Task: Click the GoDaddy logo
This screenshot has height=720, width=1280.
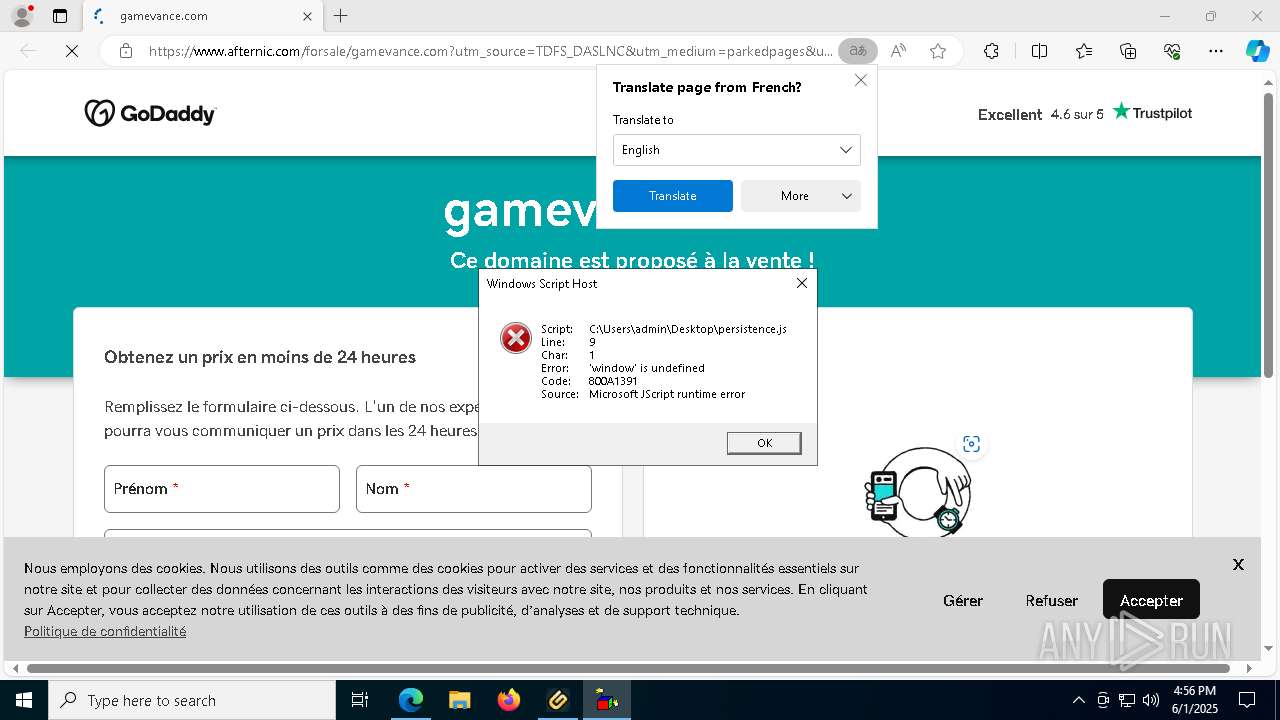Action: tap(150, 113)
